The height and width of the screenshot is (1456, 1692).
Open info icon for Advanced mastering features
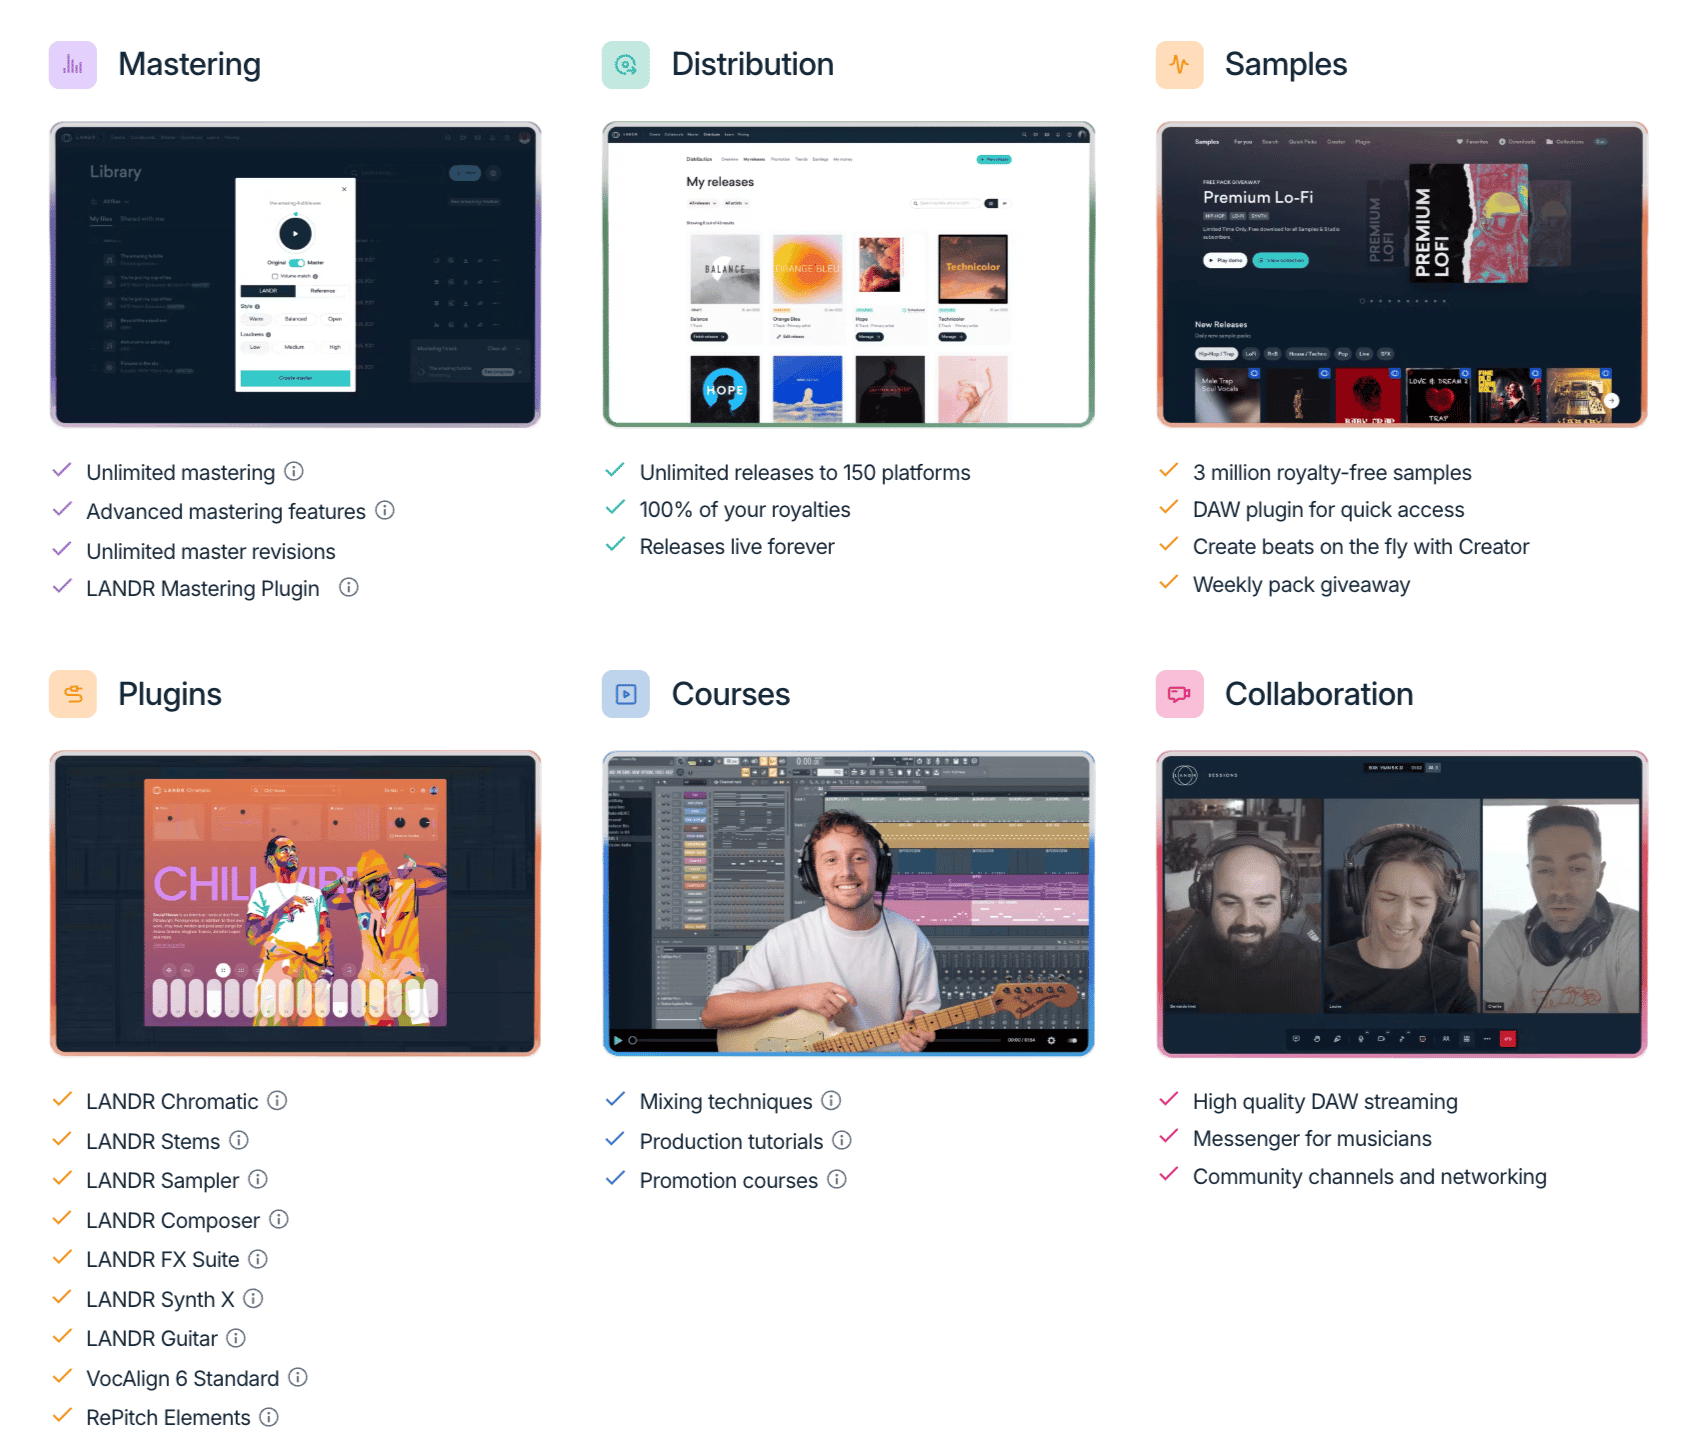(x=385, y=510)
